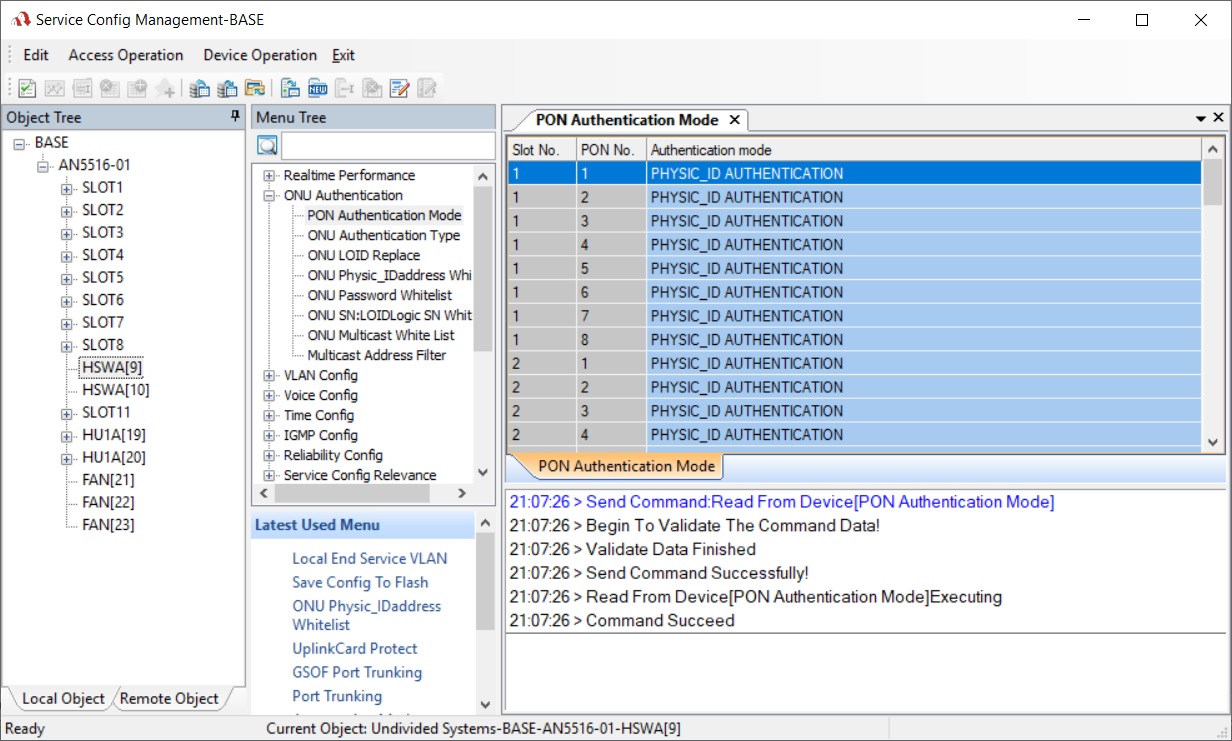Viewport: 1232px width, 741px height.
Task: Switch to the Remote Object tab
Action: (169, 699)
